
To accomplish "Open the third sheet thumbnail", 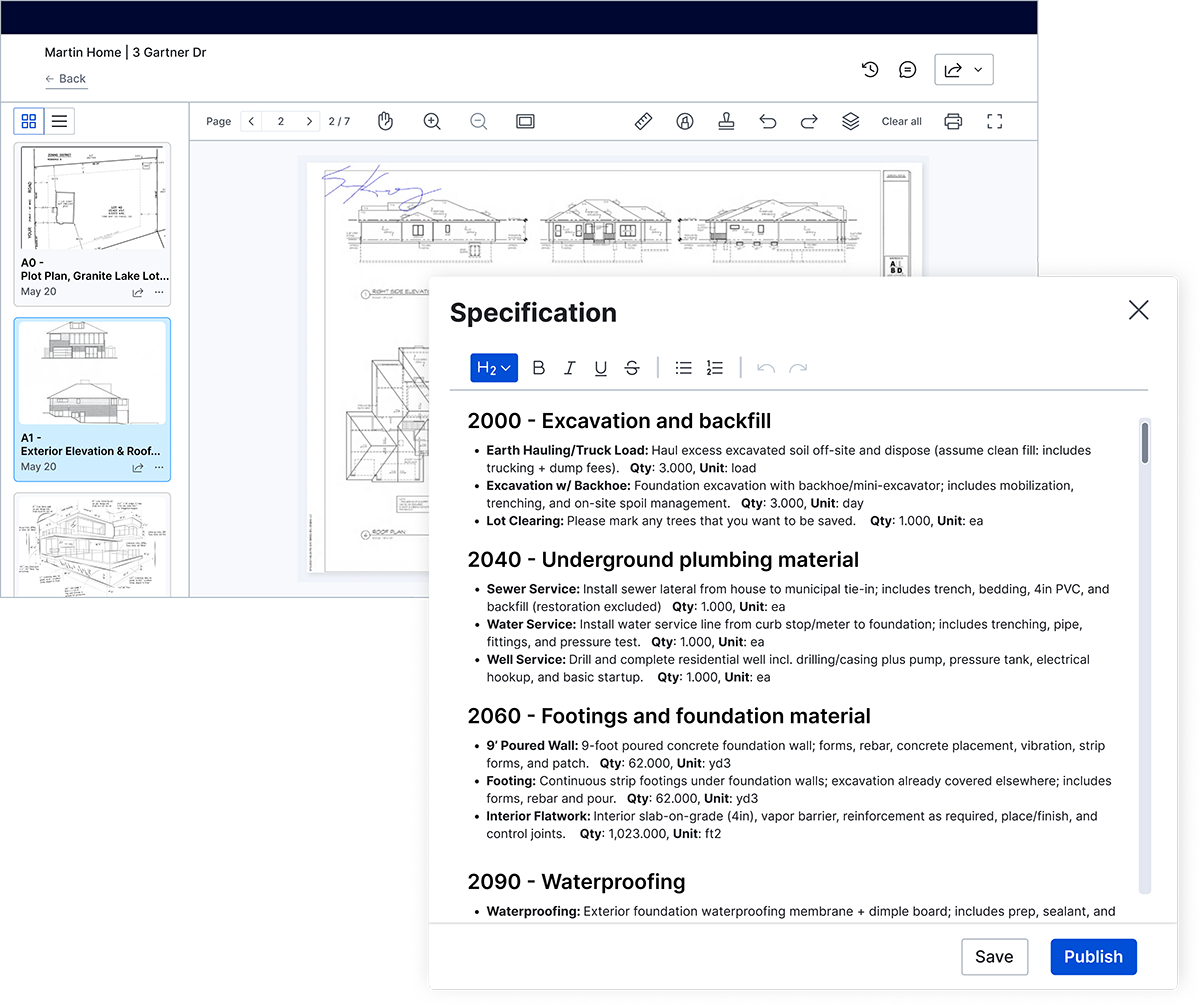I will tap(92, 545).
